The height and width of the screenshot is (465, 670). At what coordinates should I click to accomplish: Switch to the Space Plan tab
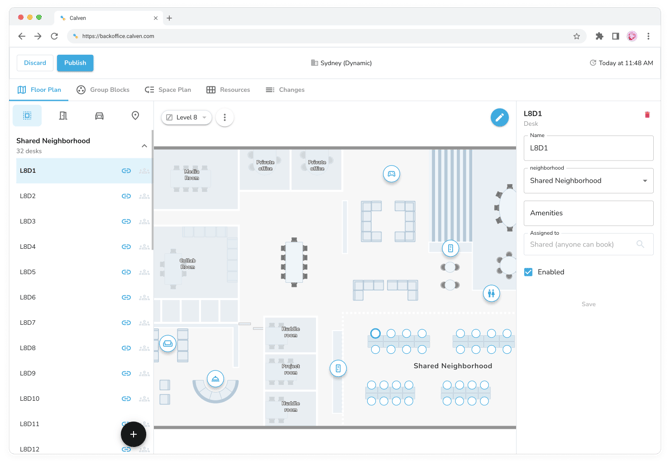click(167, 90)
